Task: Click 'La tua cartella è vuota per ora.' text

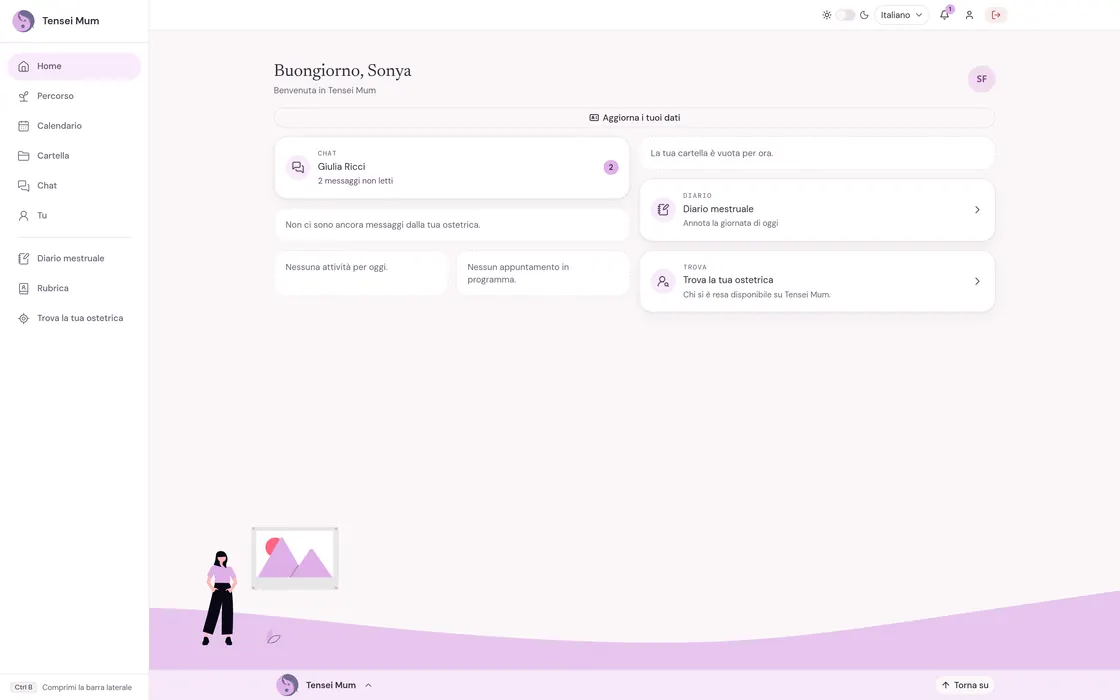Action: point(711,154)
